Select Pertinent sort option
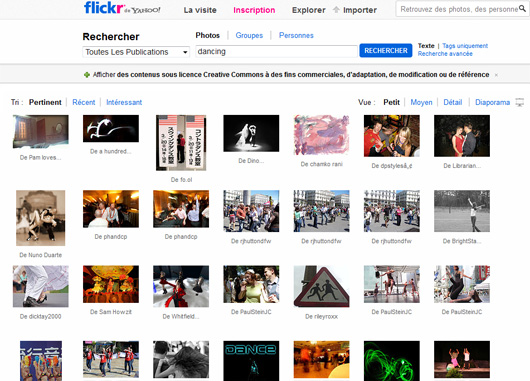Image resolution: width=530 pixels, height=381 pixels. coord(45,102)
